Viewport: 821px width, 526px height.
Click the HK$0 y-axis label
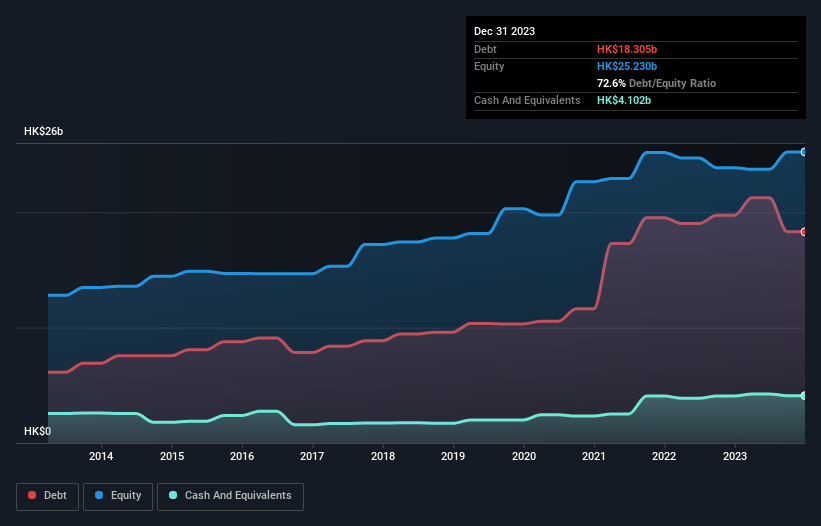coord(38,431)
